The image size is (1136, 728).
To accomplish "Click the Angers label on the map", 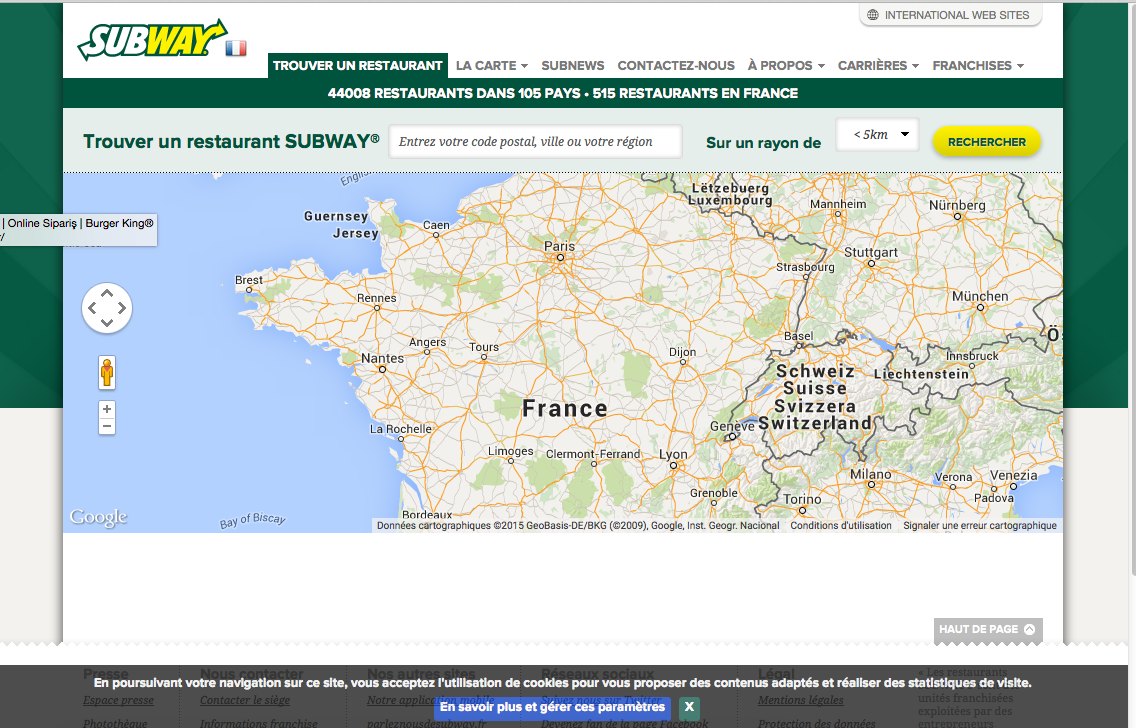I will click(427, 342).
